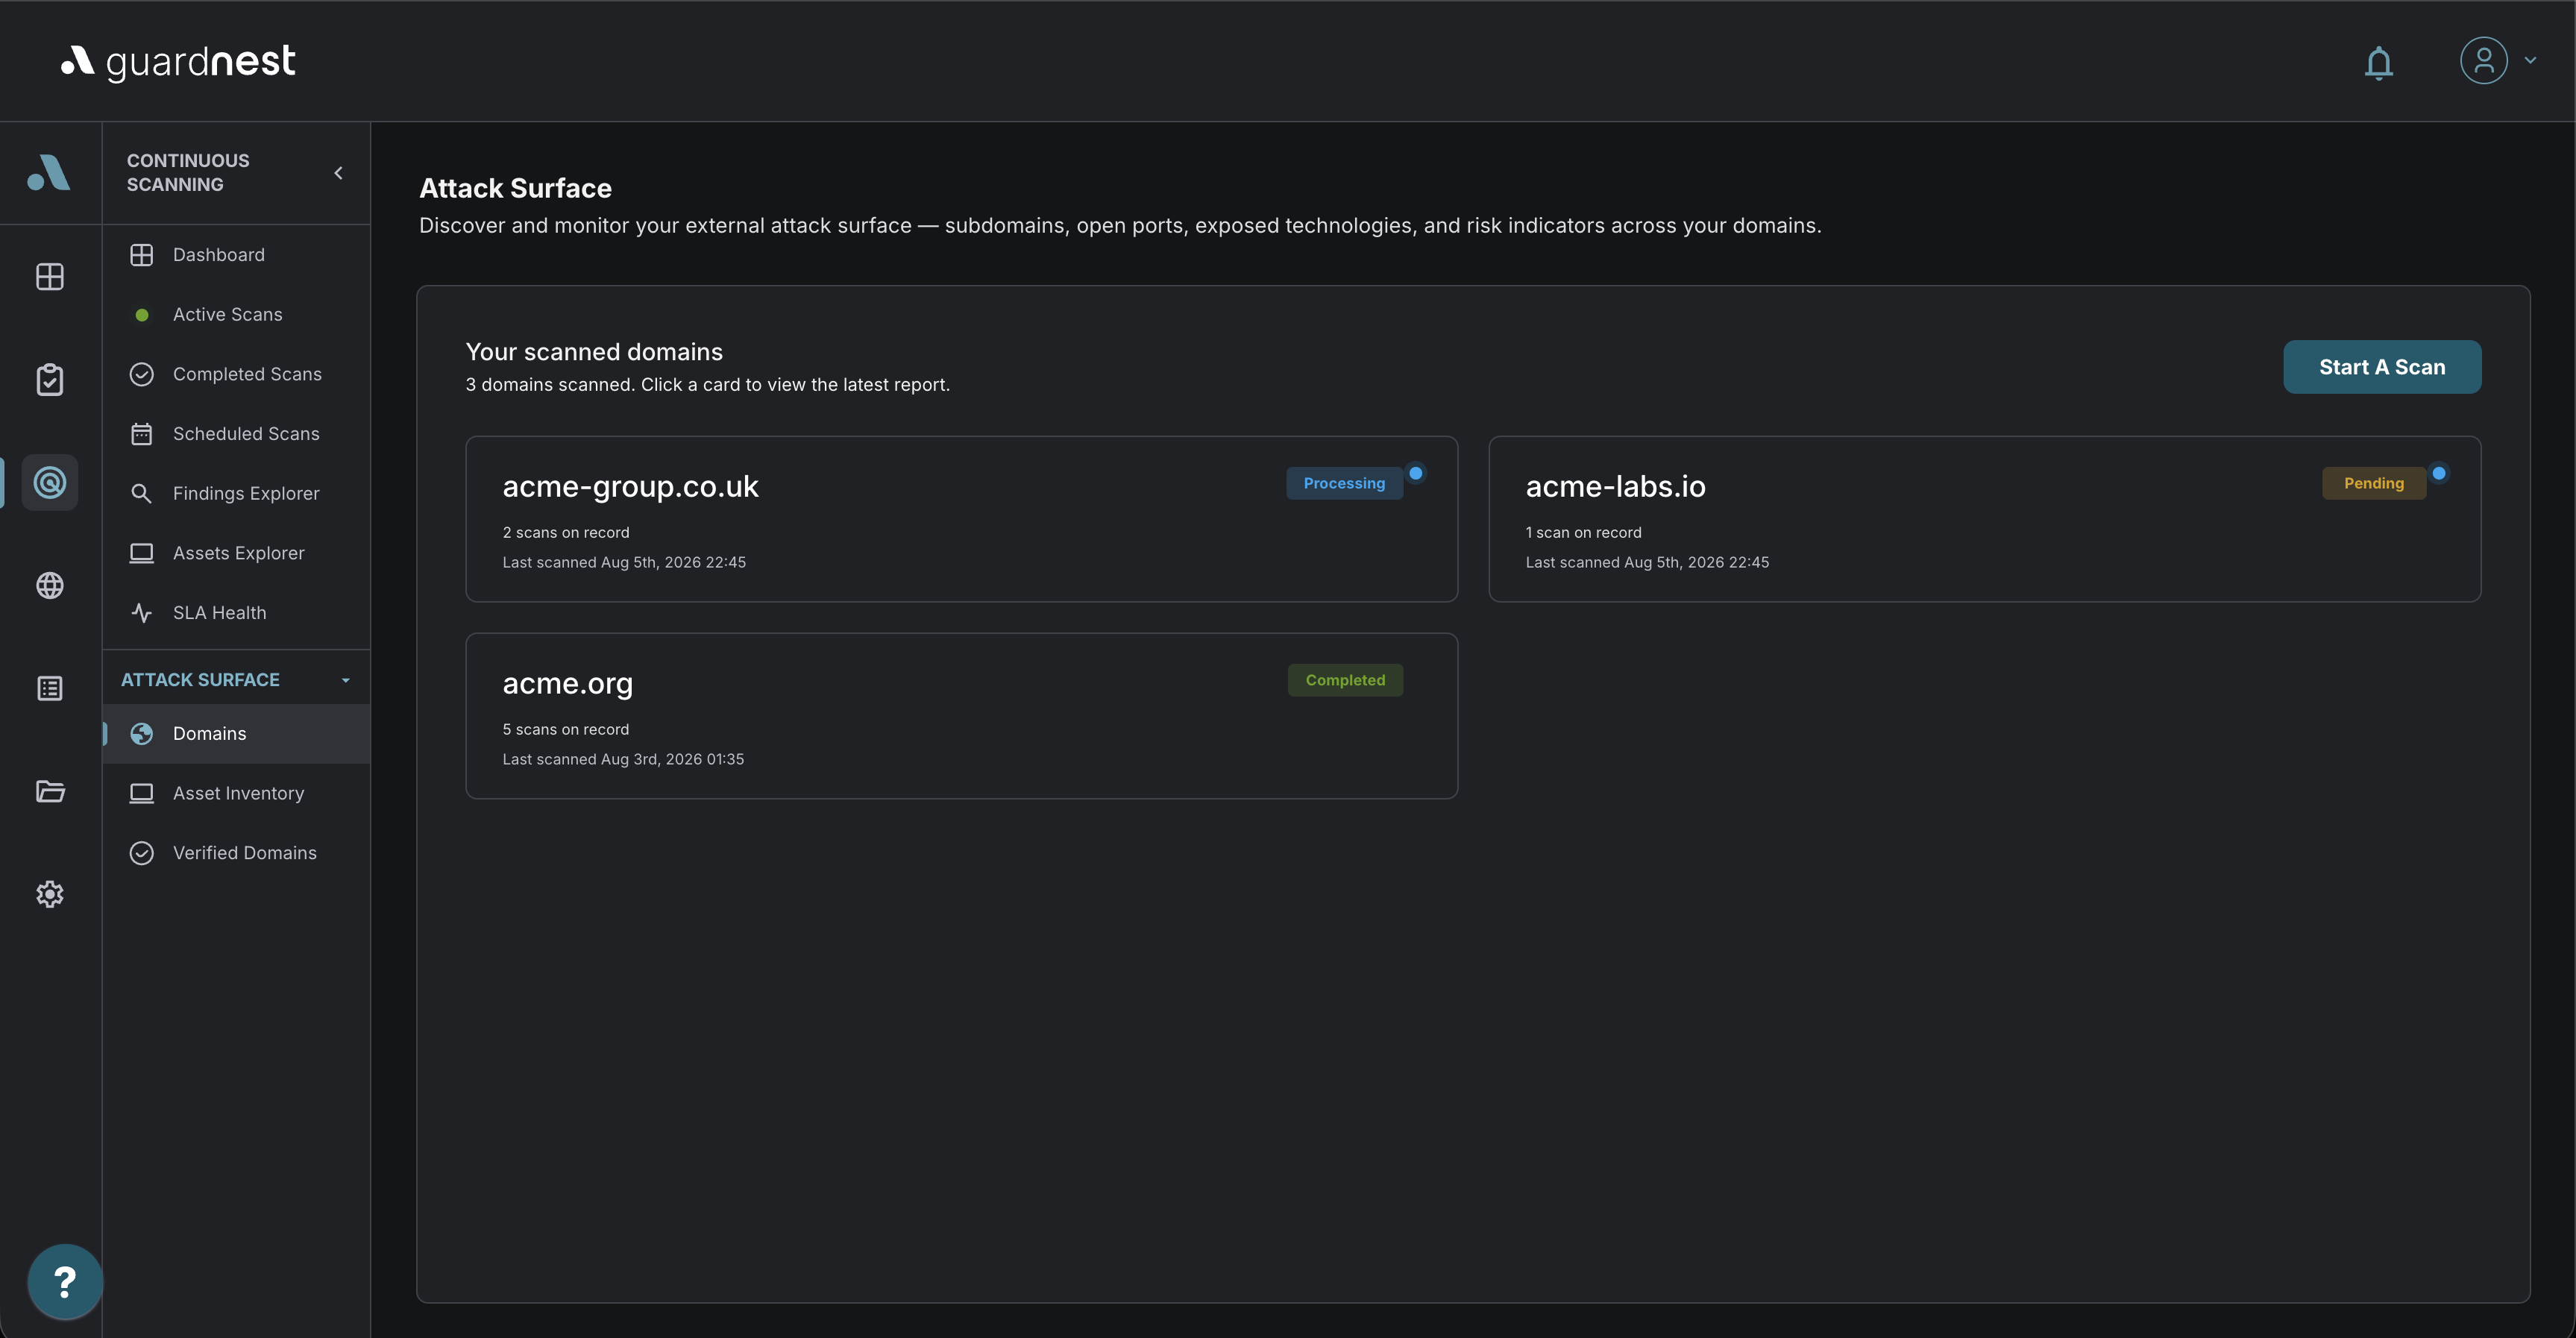Click the Domains globe icon
2576x1338 pixels.
coord(142,734)
